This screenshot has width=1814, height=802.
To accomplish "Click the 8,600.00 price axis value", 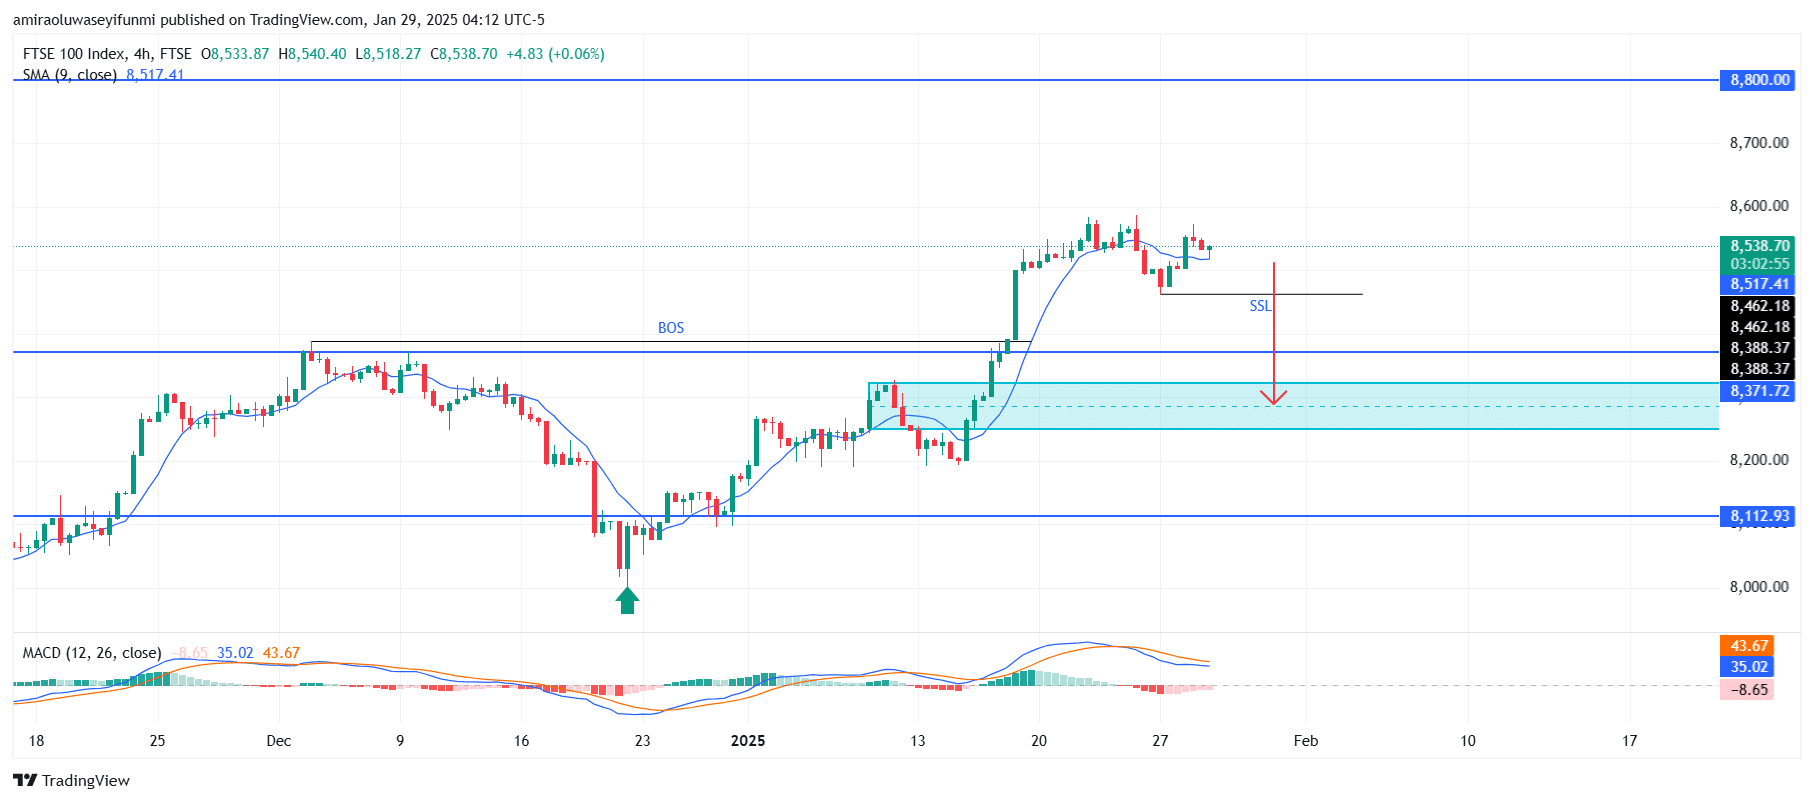I will click(x=1759, y=206).
